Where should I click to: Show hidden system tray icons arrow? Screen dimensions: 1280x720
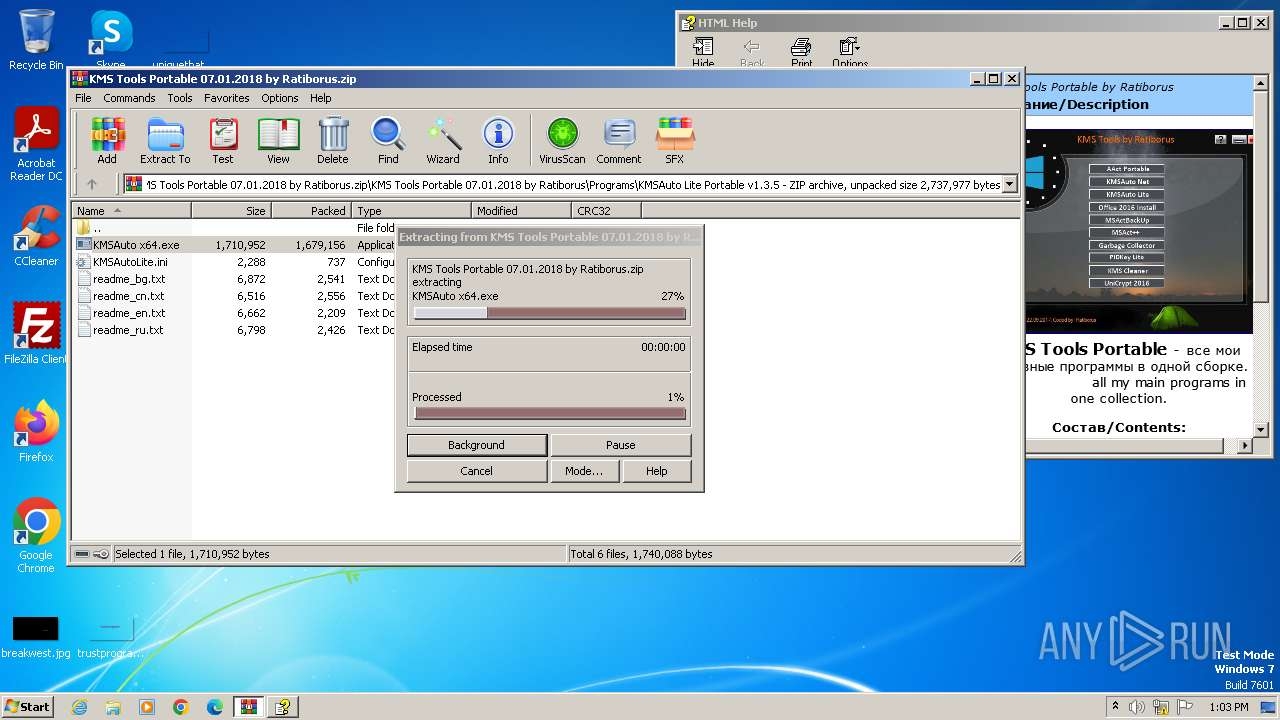pos(1116,707)
